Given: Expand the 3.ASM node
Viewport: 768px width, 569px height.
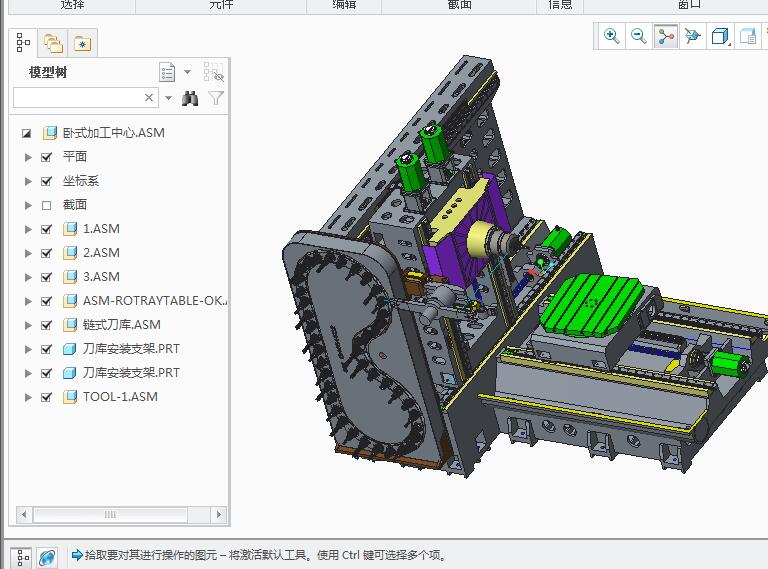Looking at the screenshot, I should click(28, 277).
